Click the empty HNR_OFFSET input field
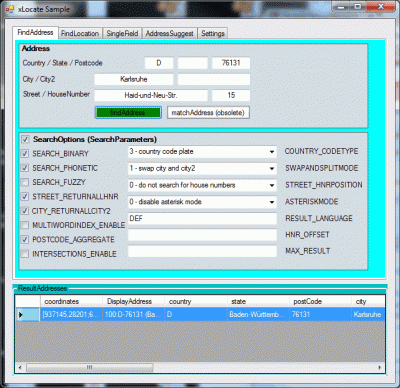The height and width of the screenshot is (388, 400). 202,235
